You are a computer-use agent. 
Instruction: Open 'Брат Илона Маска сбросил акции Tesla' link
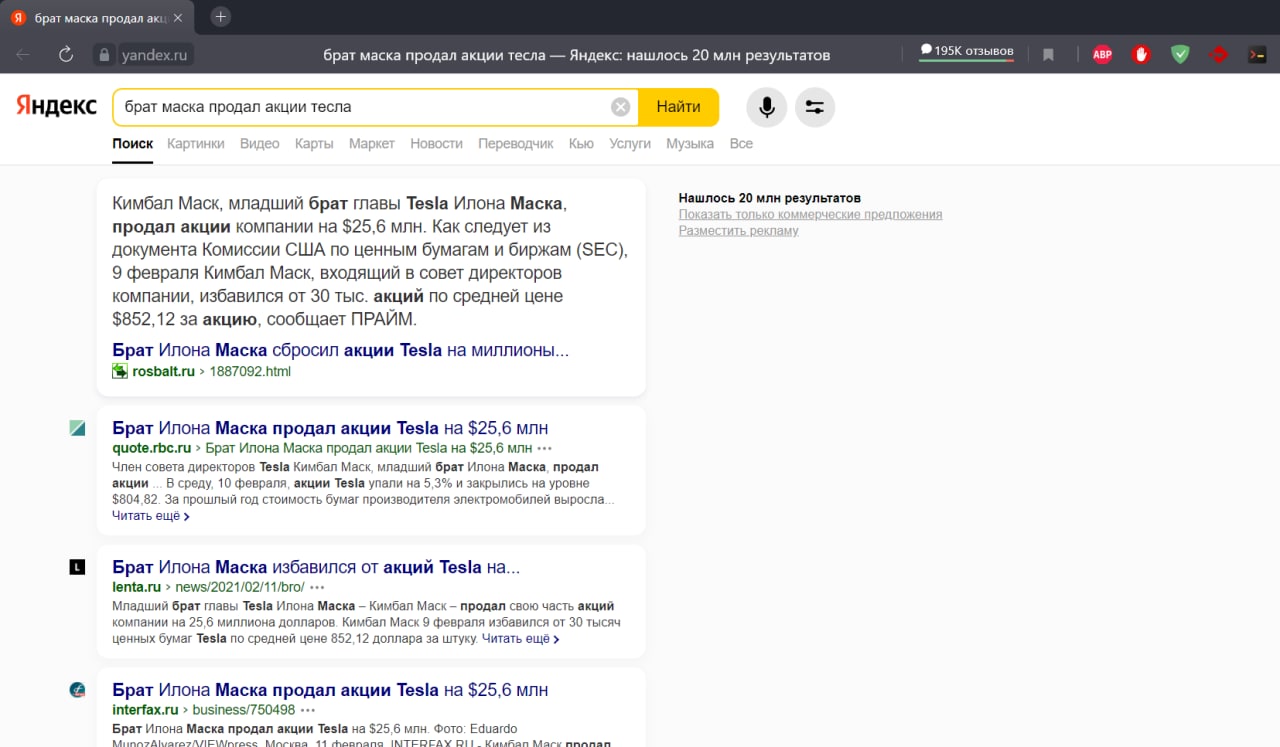pyautogui.click(x=341, y=350)
